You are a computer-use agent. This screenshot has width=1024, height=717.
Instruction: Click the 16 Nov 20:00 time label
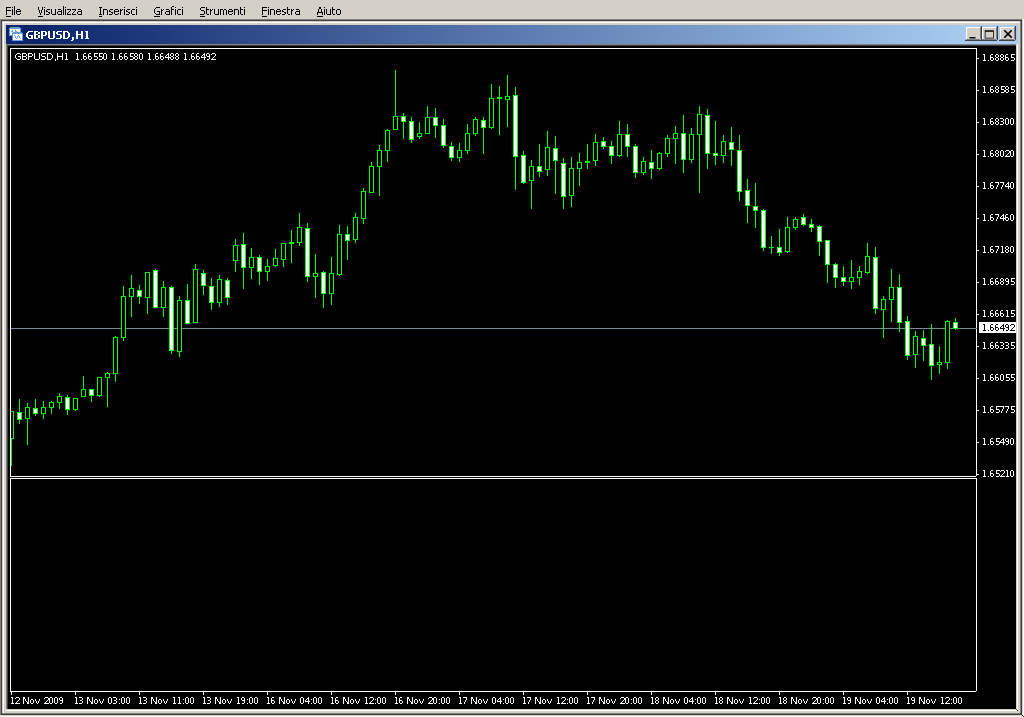point(423,701)
